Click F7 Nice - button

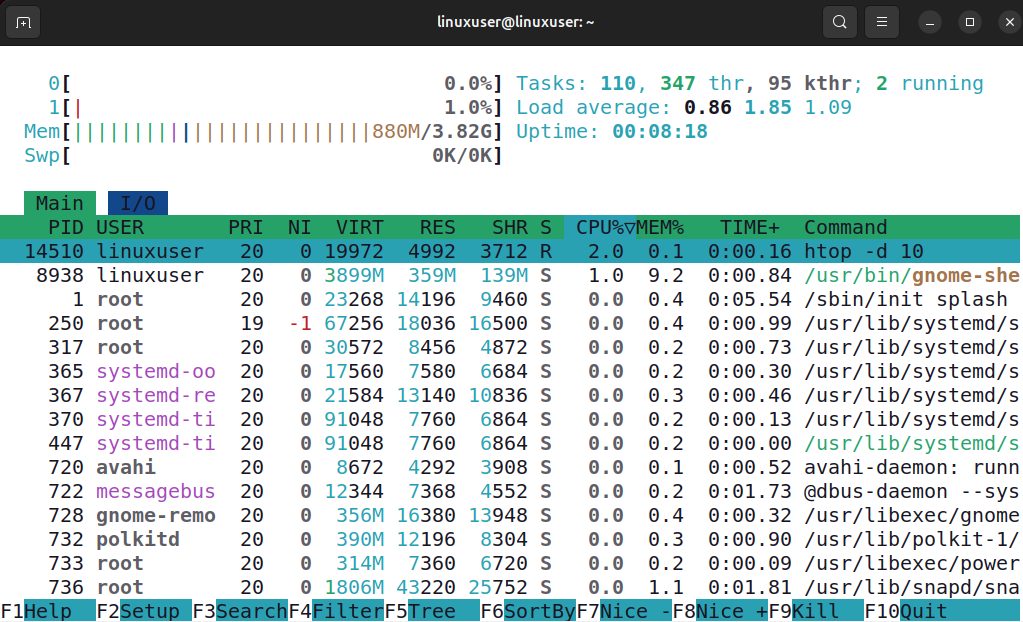[624, 611]
